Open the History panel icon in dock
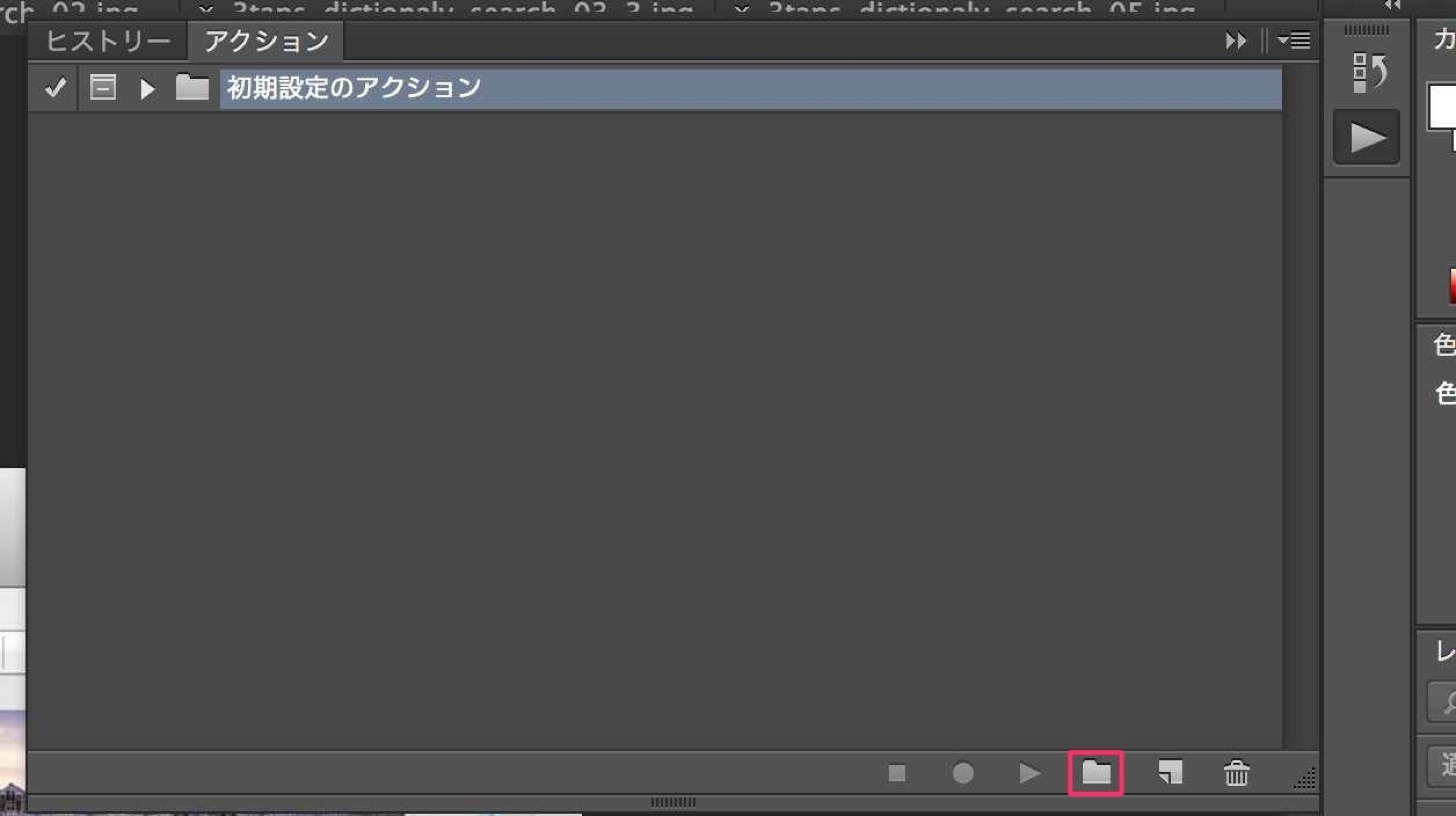 pyautogui.click(x=1367, y=72)
